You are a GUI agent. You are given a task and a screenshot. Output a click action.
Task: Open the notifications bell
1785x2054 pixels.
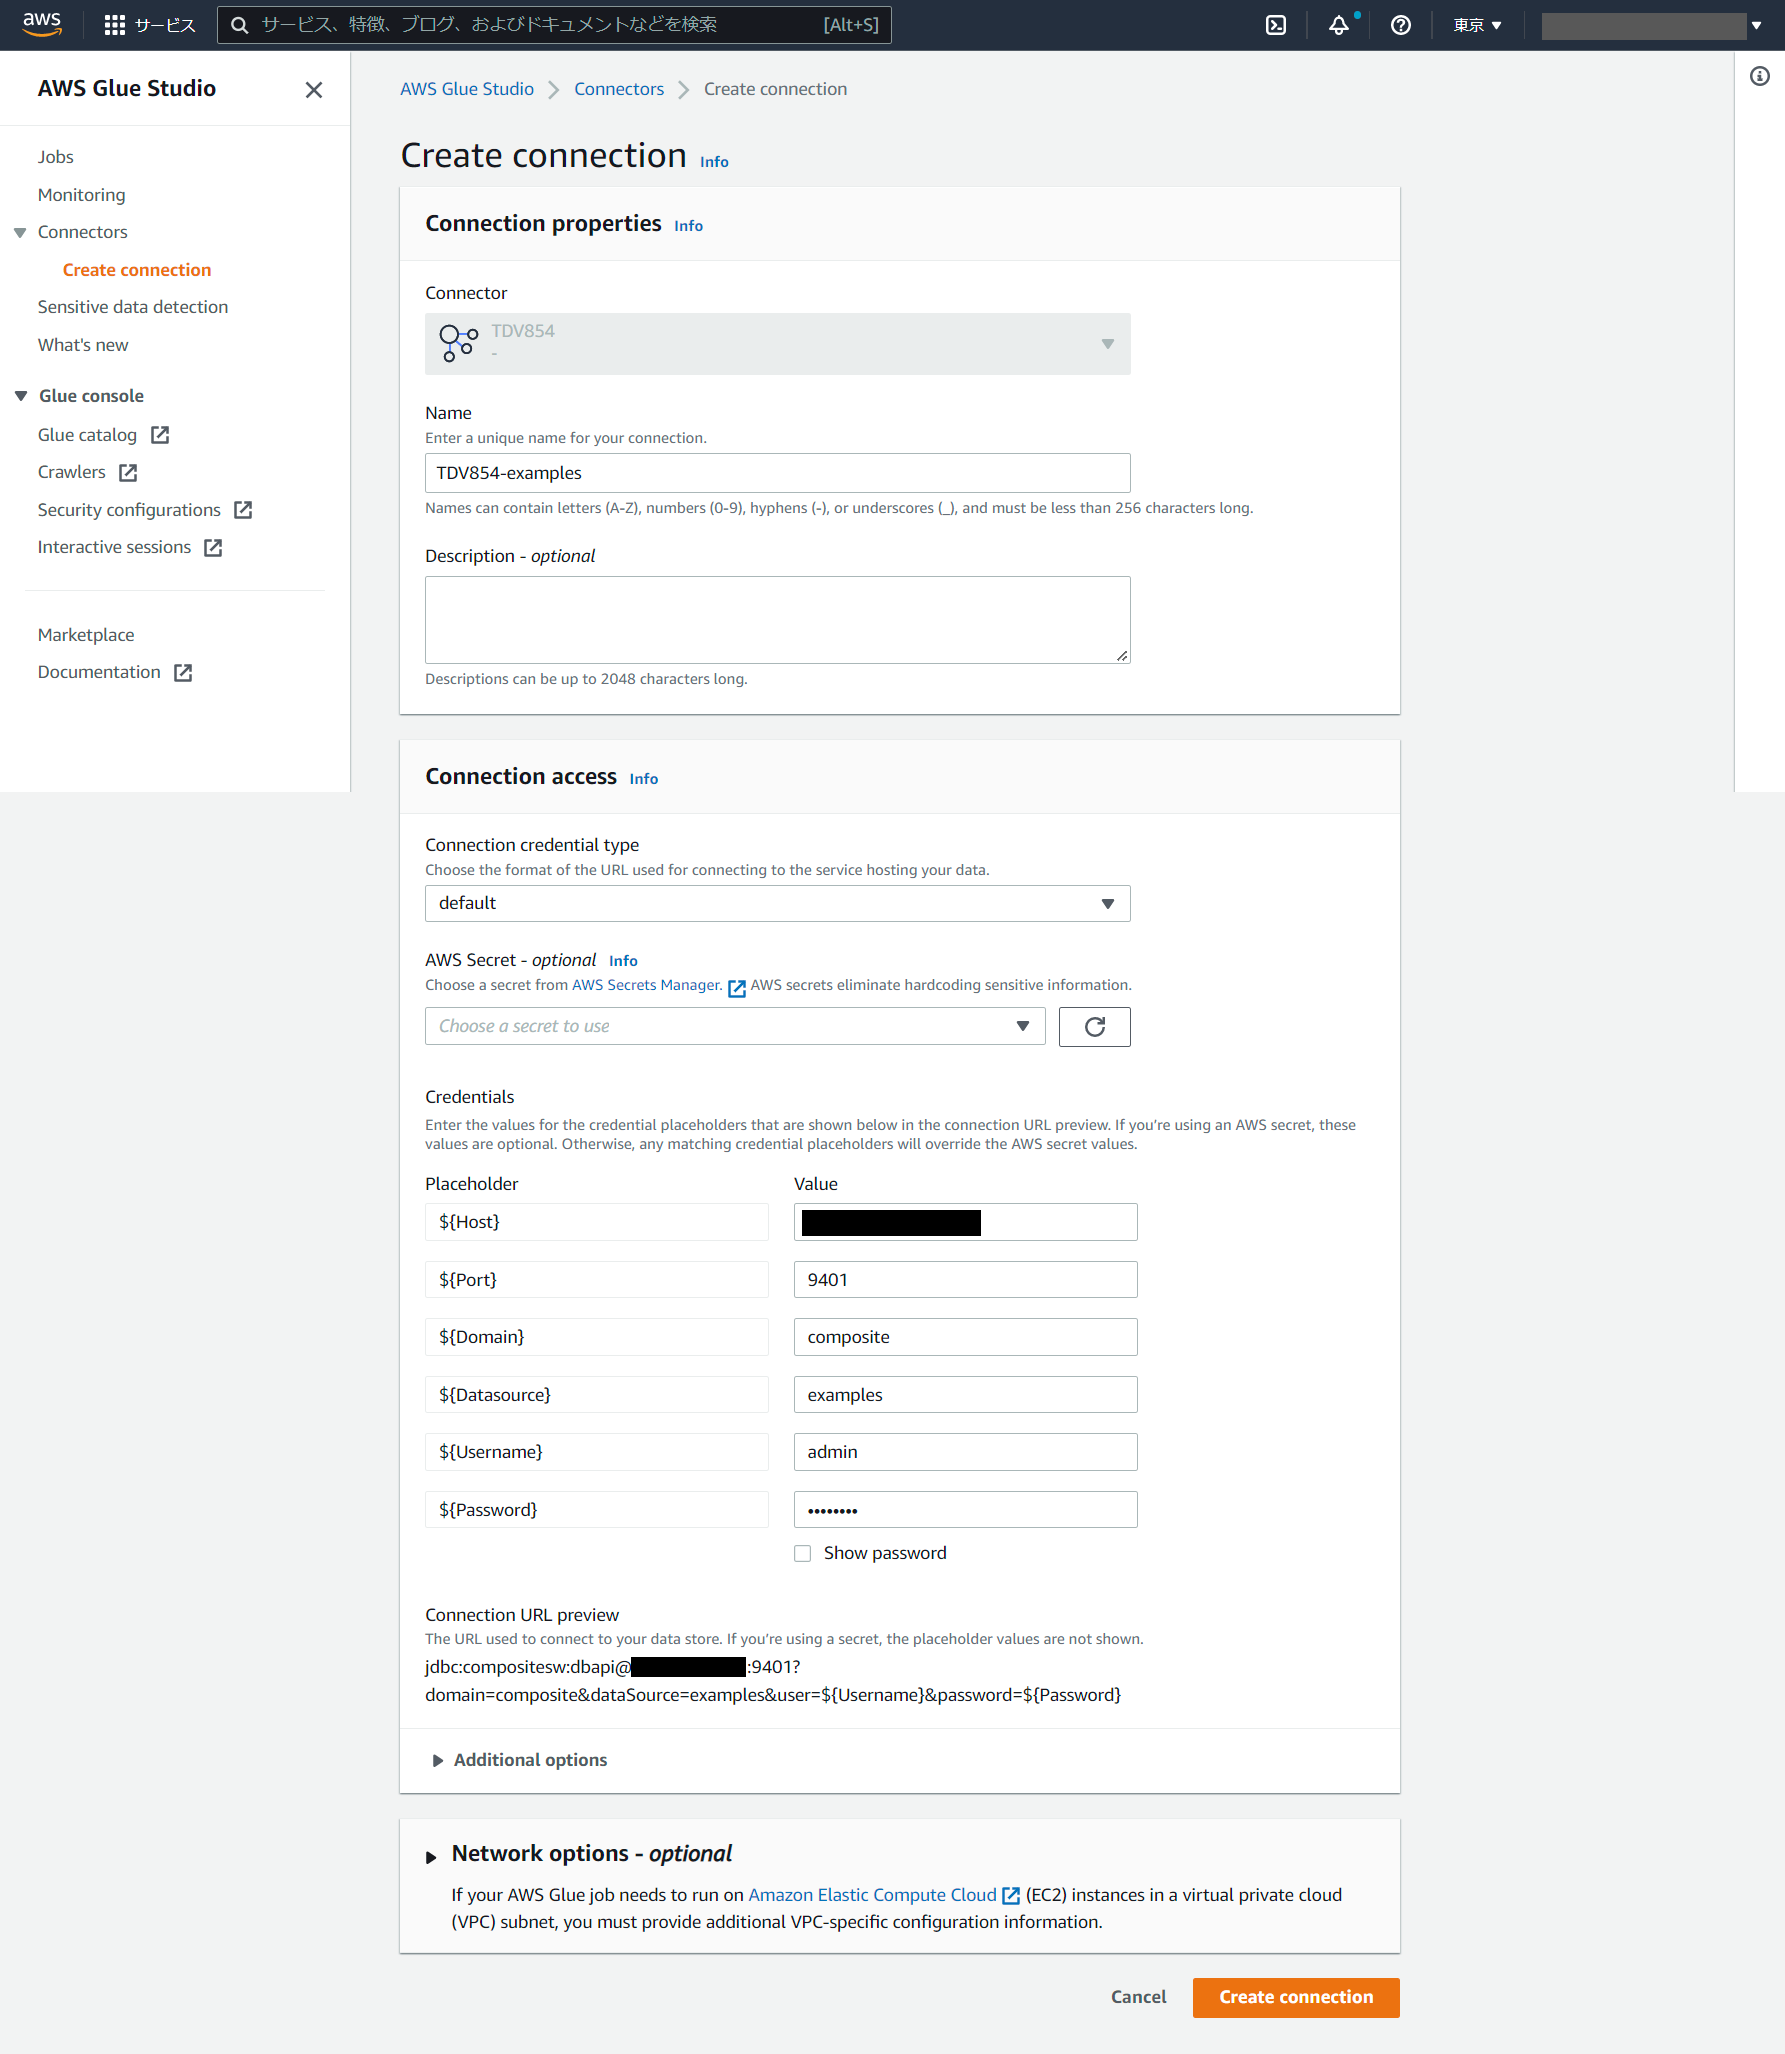click(1339, 25)
